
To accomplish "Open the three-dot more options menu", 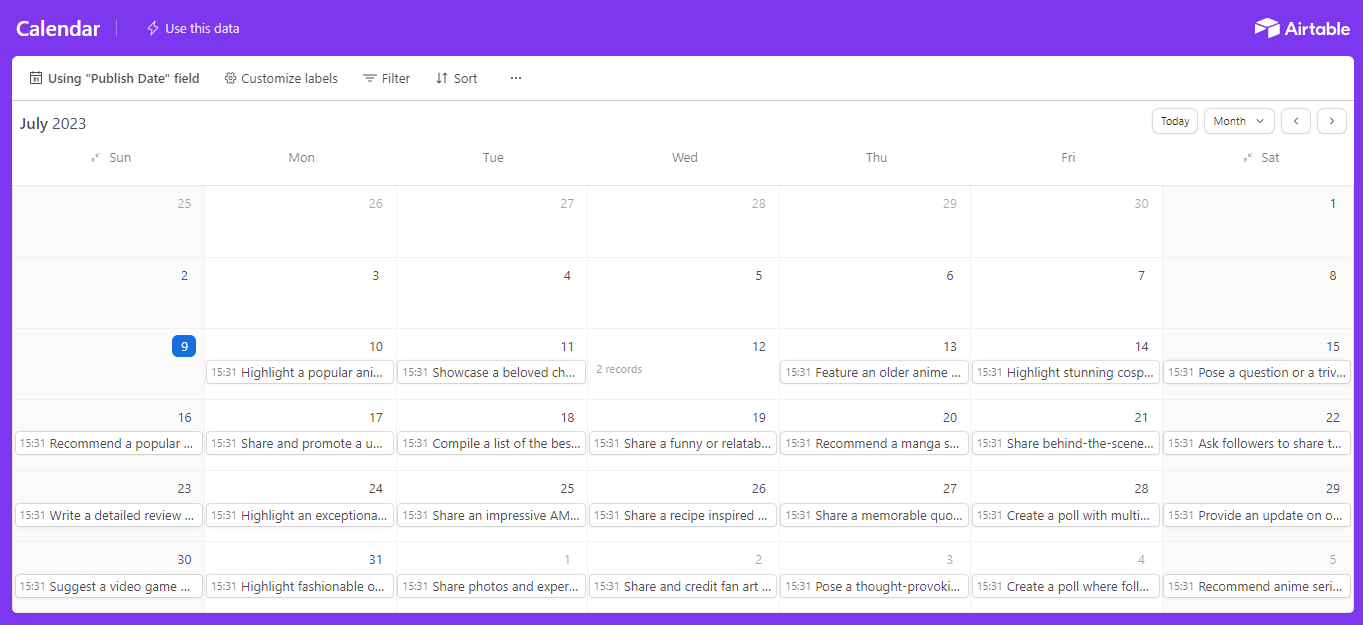I will point(516,78).
